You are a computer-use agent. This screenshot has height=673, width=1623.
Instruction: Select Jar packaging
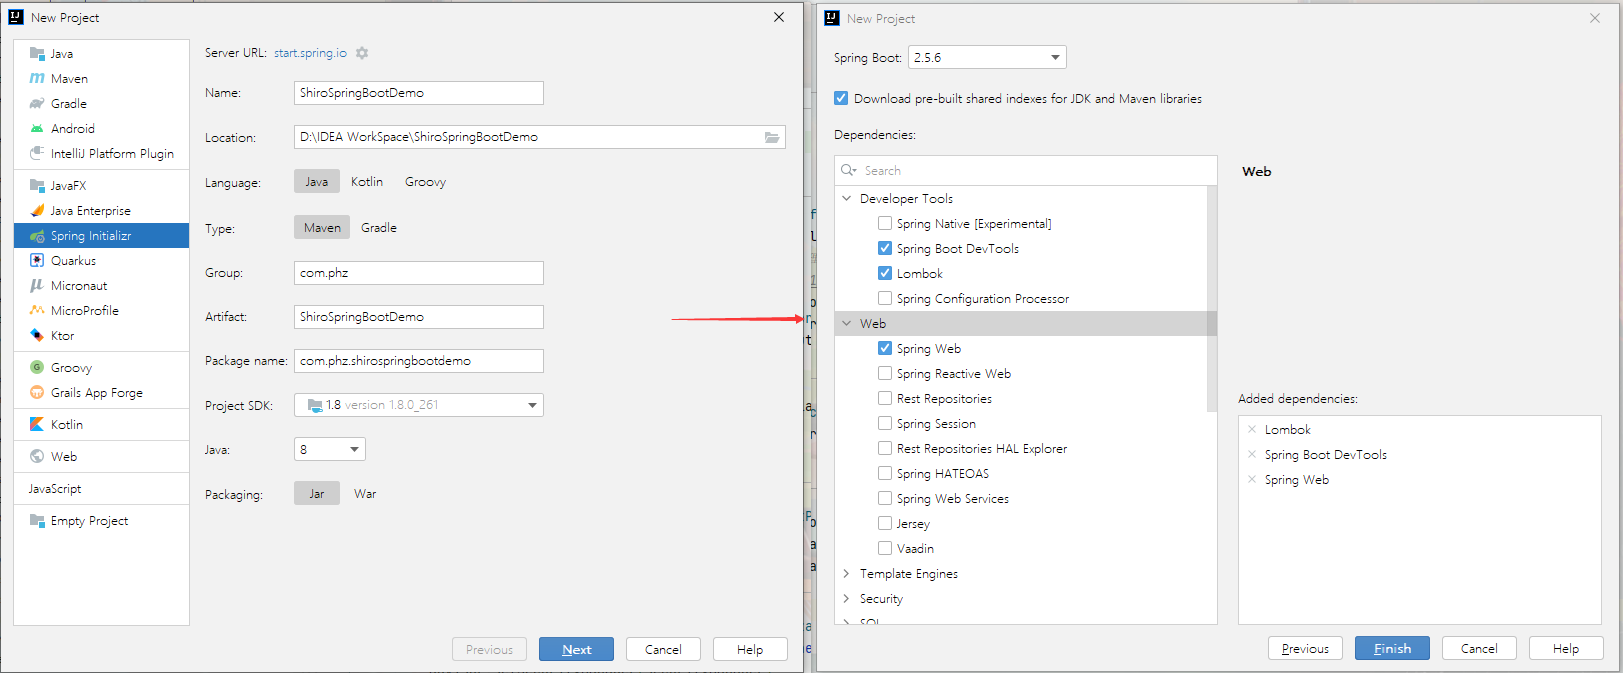317,494
